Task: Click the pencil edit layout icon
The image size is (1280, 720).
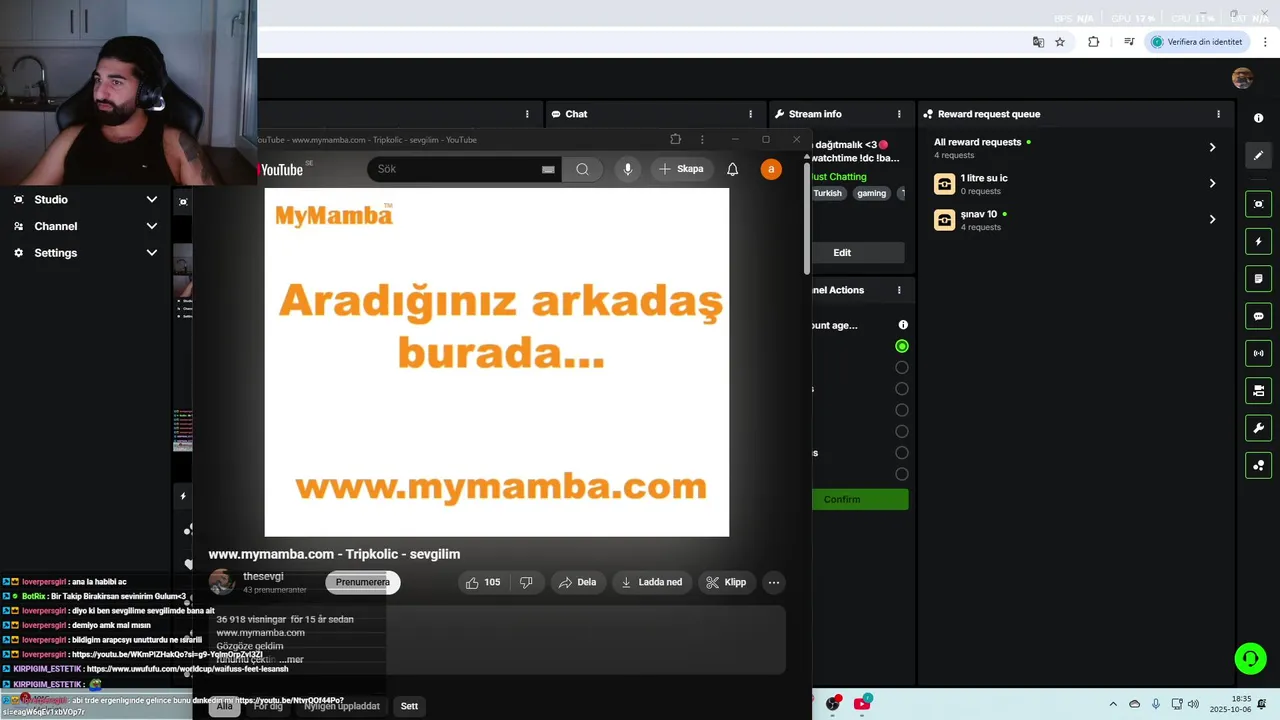Action: click(x=1258, y=155)
